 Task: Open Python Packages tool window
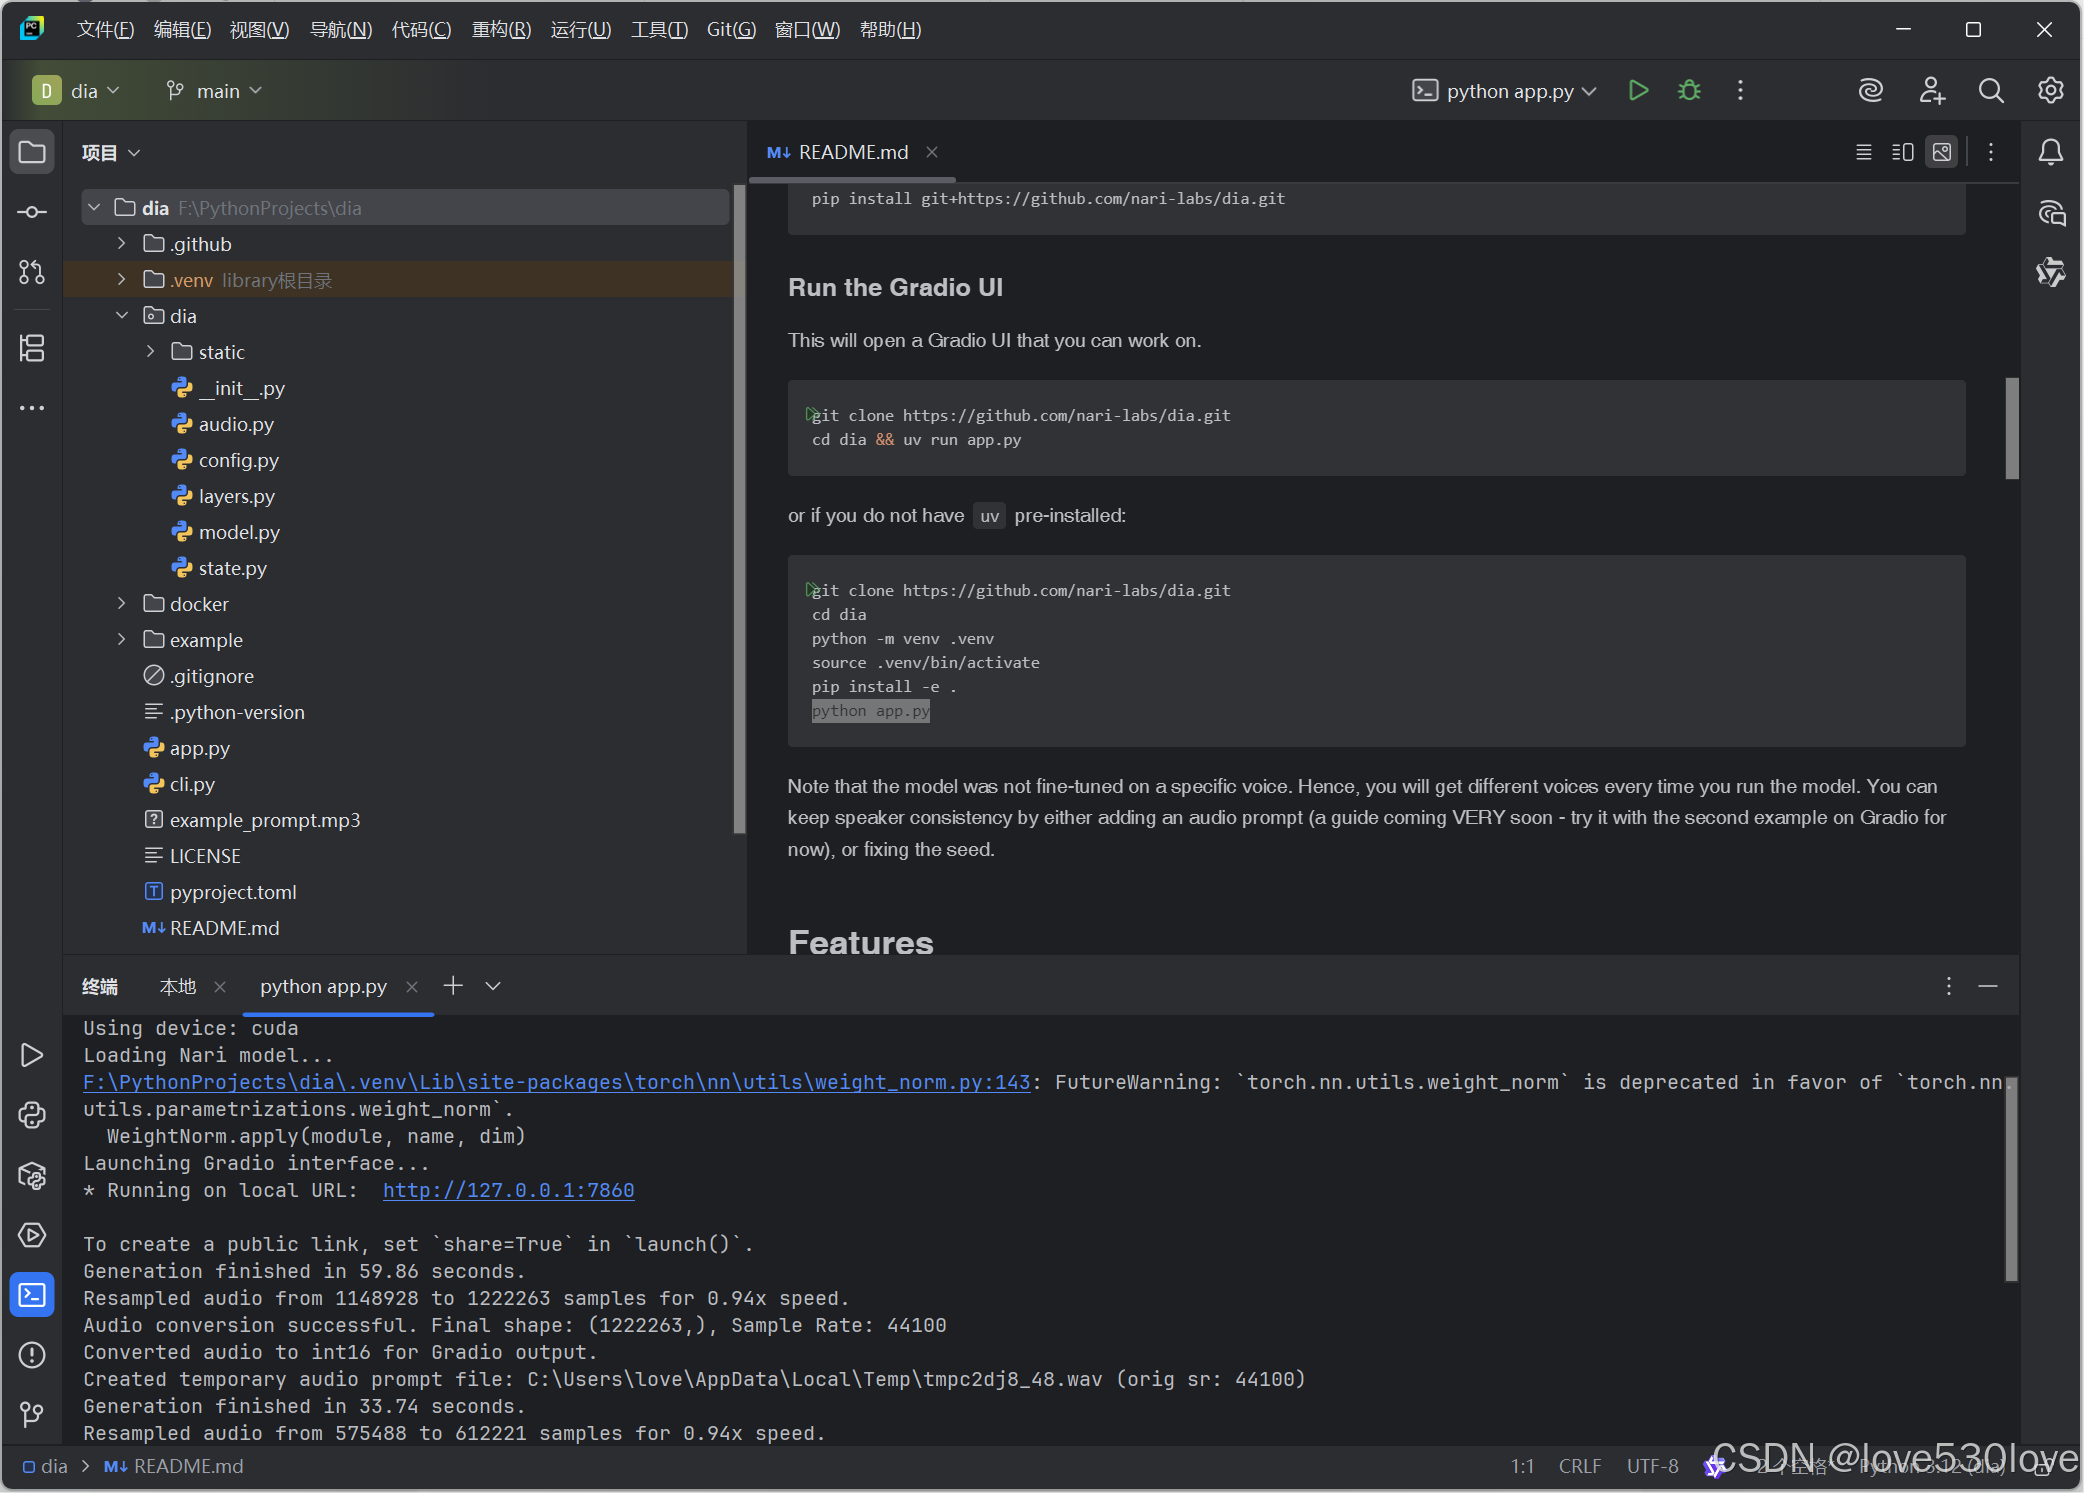pos(32,1176)
